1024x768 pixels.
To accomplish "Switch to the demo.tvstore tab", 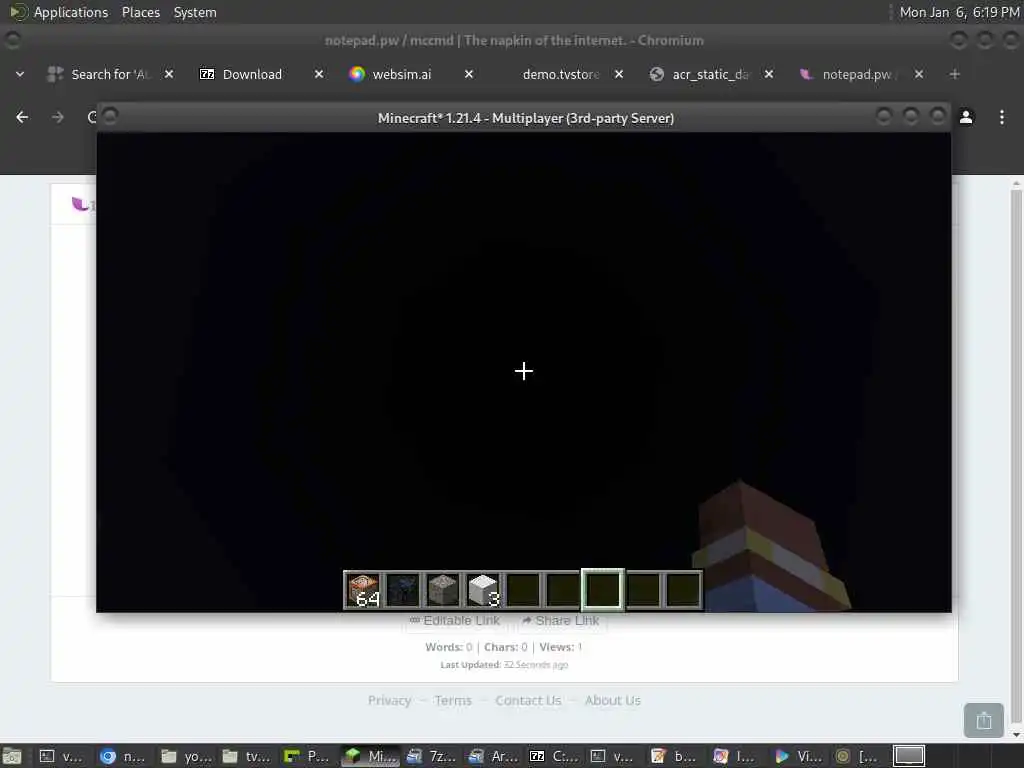I will pyautogui.click(x=560, y=74).
